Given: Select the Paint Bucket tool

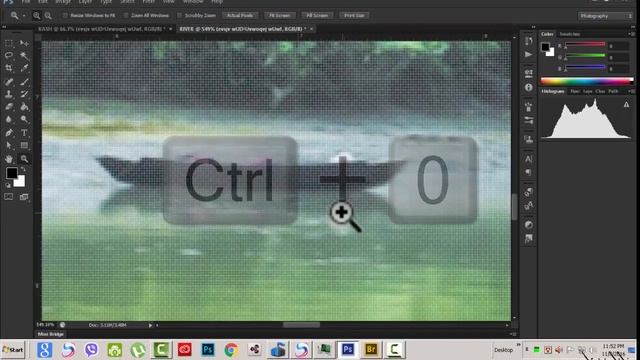Looking at the screenshot, I should tap(24, 107).
